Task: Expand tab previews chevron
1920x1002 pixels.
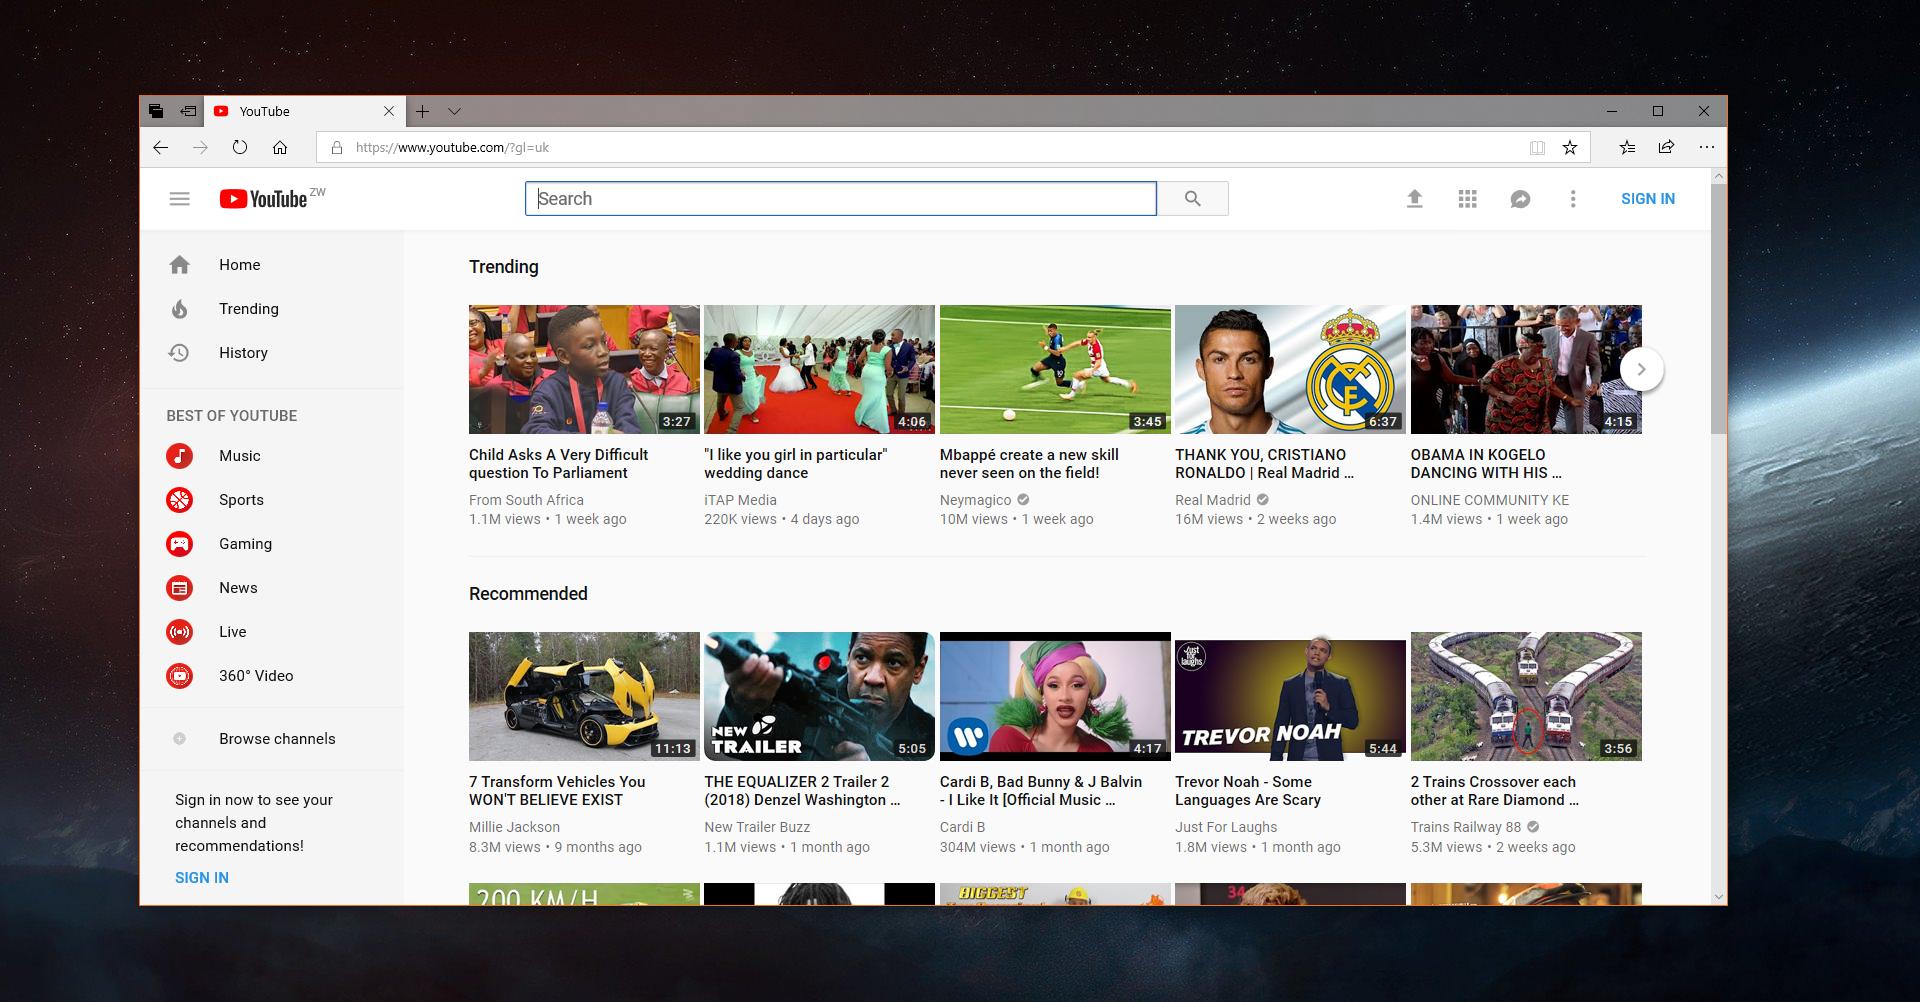Action: 454,111
